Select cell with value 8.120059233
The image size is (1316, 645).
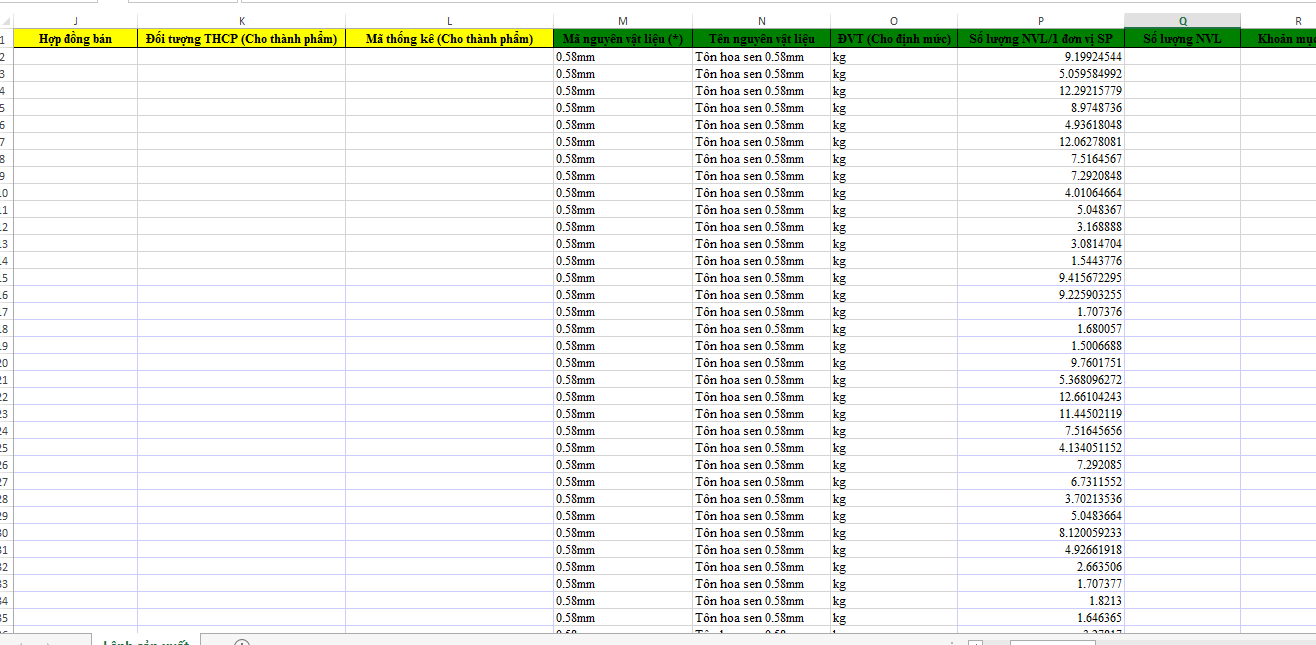click(x=1041, y=533)
